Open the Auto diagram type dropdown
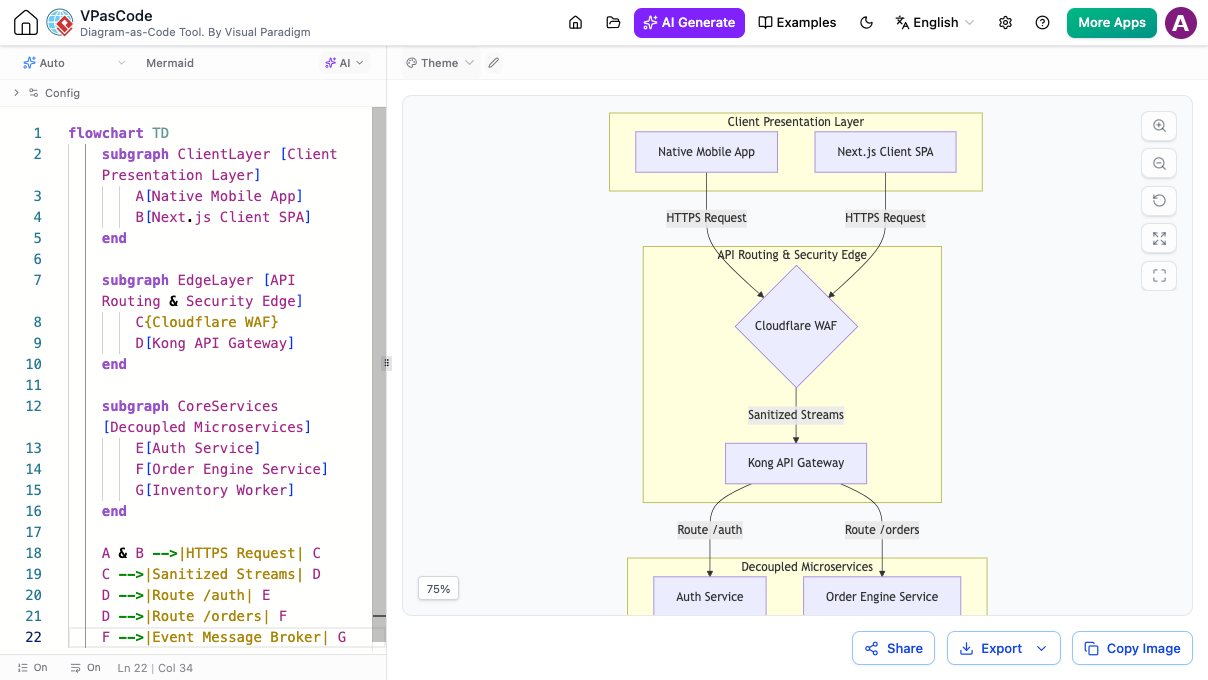This screenshot has width=1208, height=680. coord(75,63)
